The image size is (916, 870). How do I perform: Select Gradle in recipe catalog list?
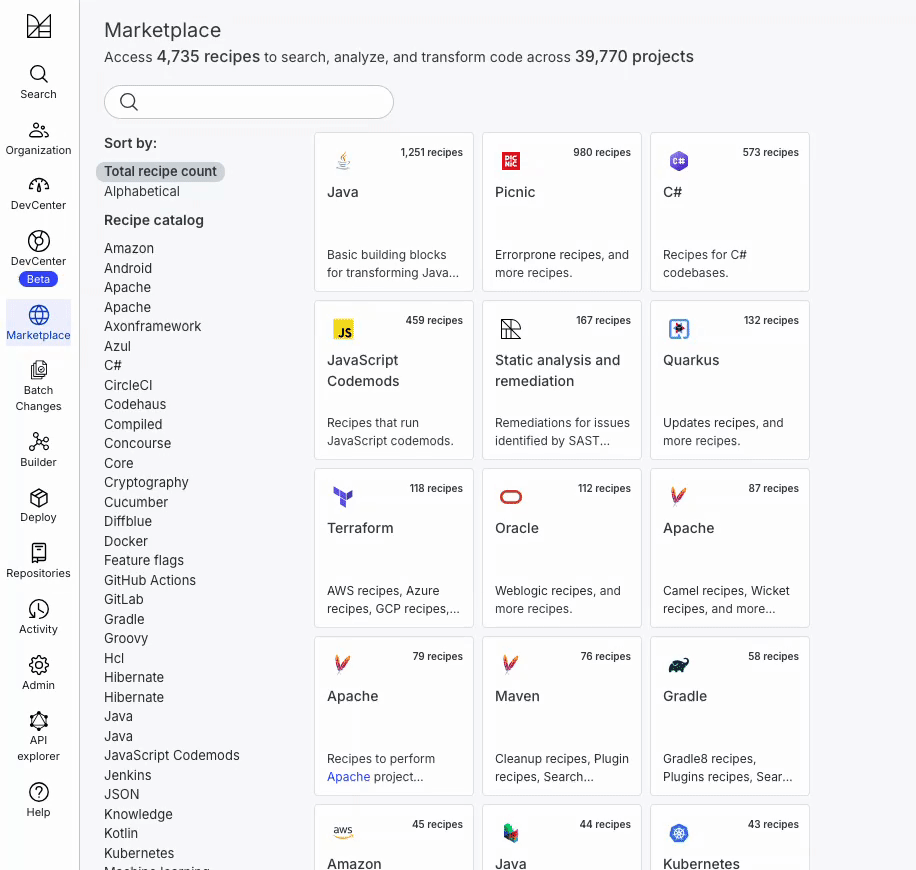pos(124,619)
